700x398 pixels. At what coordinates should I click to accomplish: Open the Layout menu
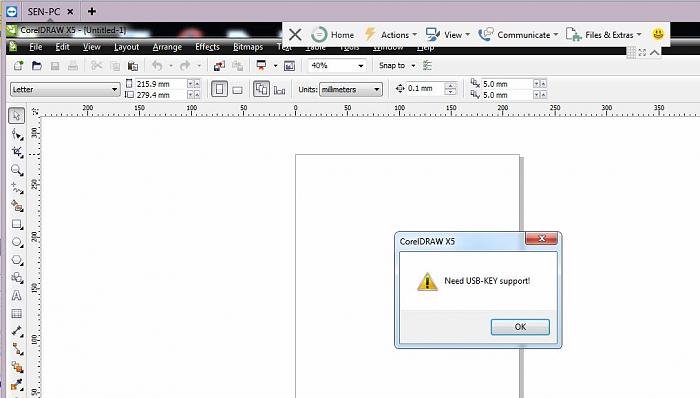coord(126,47)
